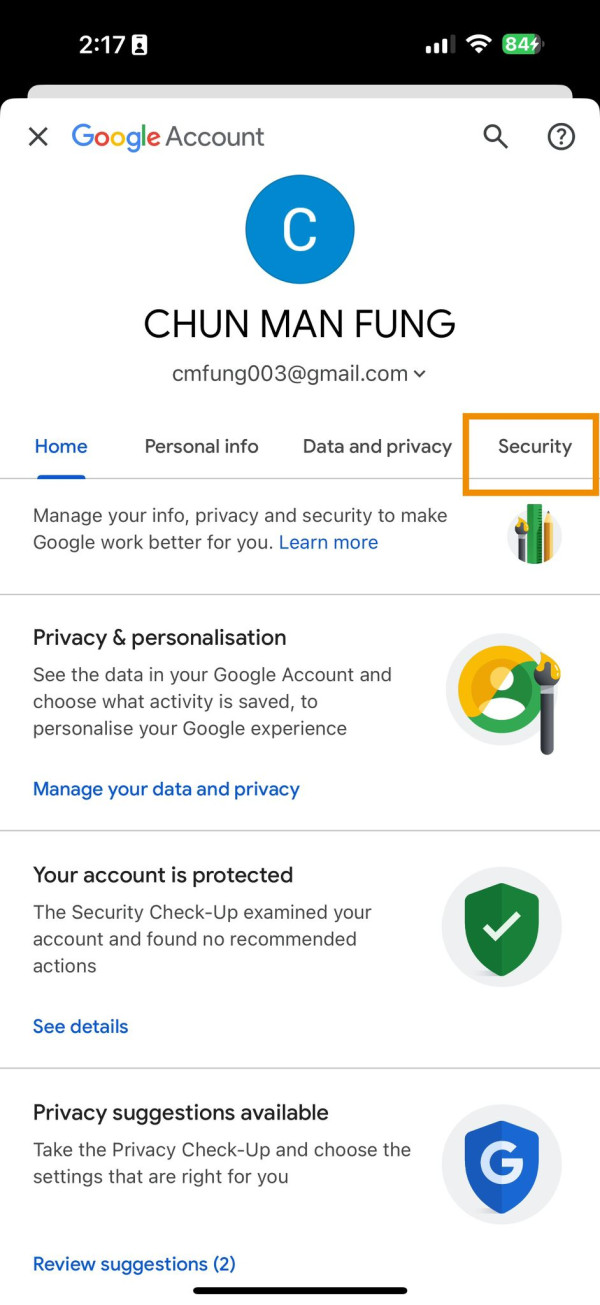600x1305 pixels.
Task: Open the Learn more link
Action: pyautogui.click(x=328, y=541)
